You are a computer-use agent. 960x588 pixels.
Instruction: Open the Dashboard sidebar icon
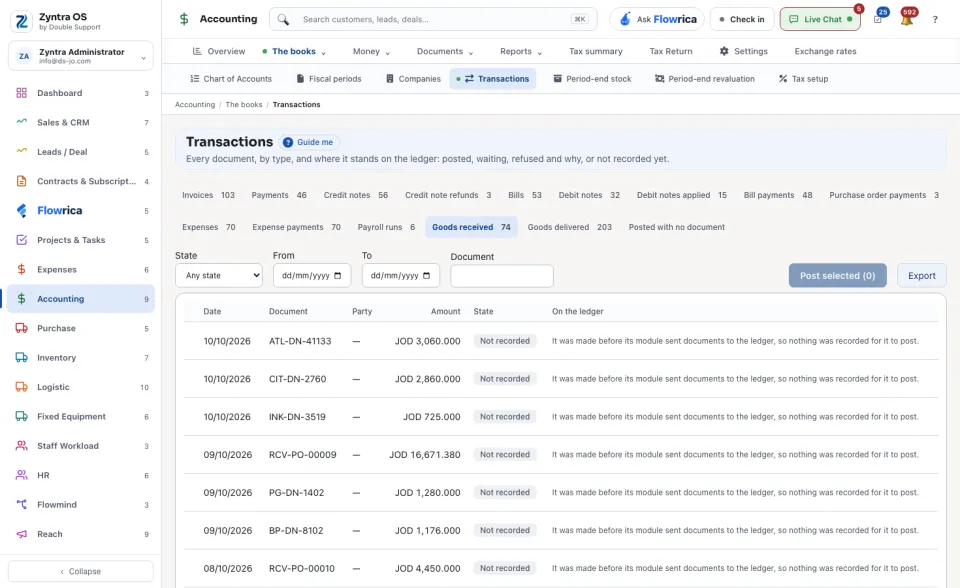(x=21, y=93)
